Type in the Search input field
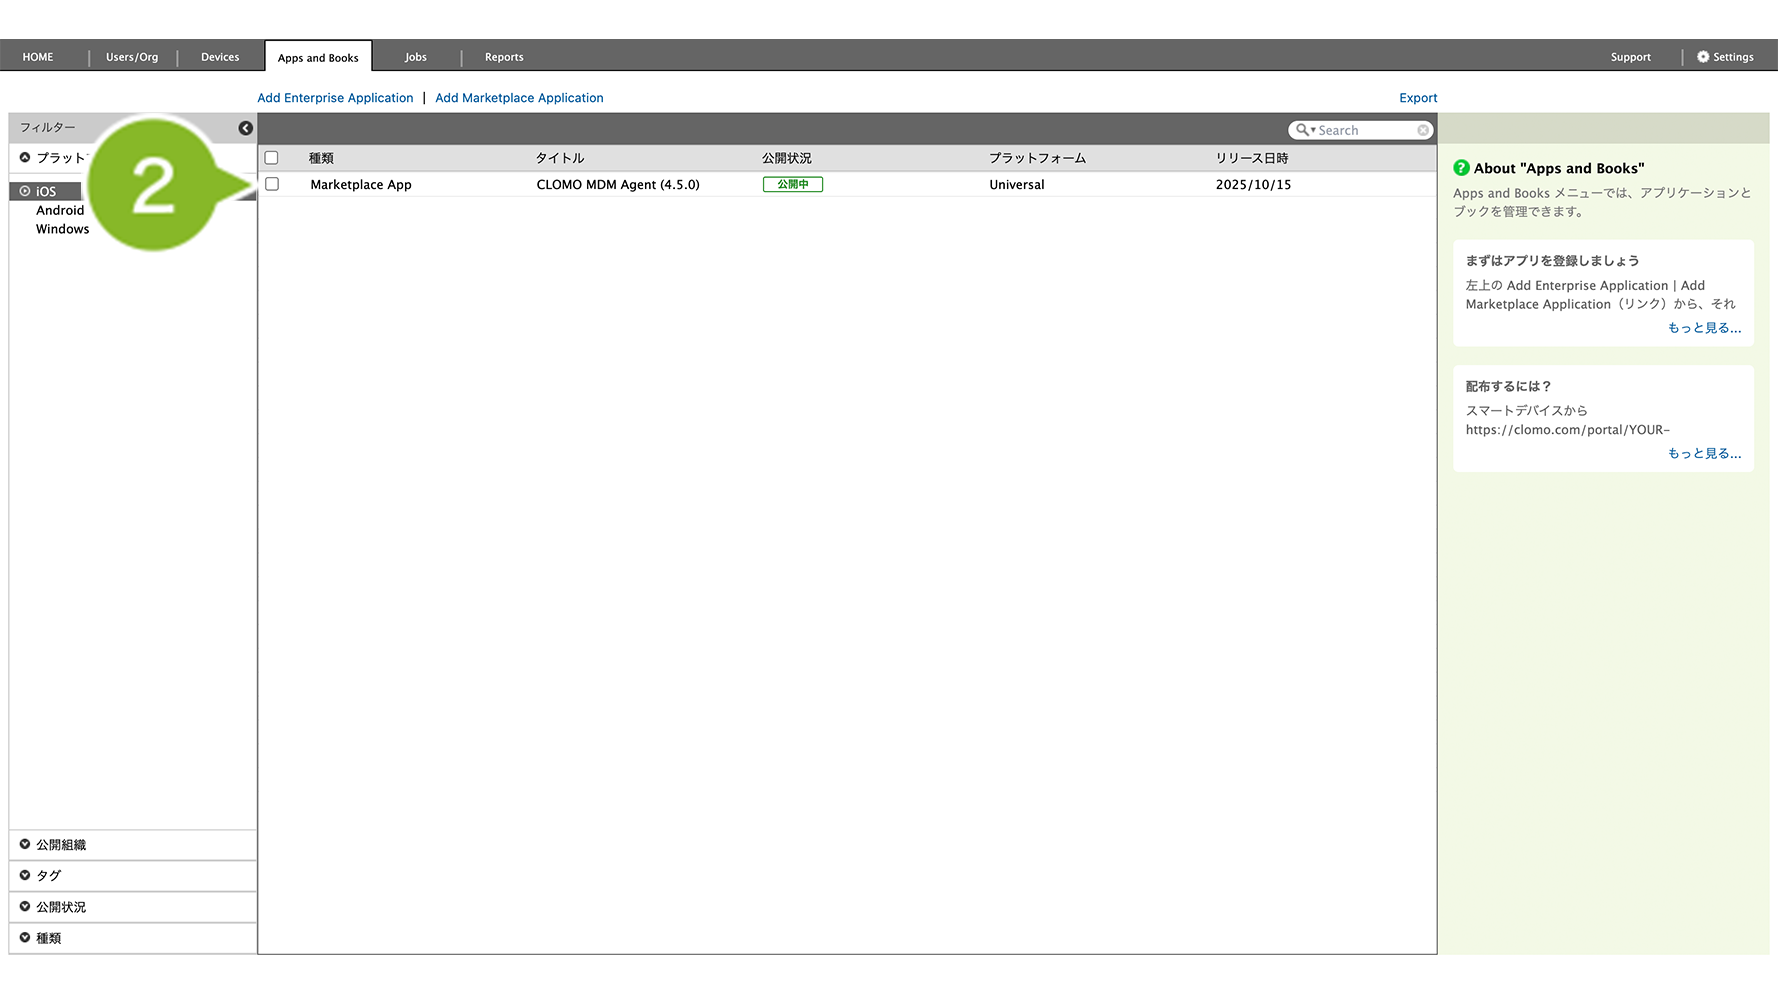The width and height of the screenshot is (1778, 1000). tap(1365, 130)
